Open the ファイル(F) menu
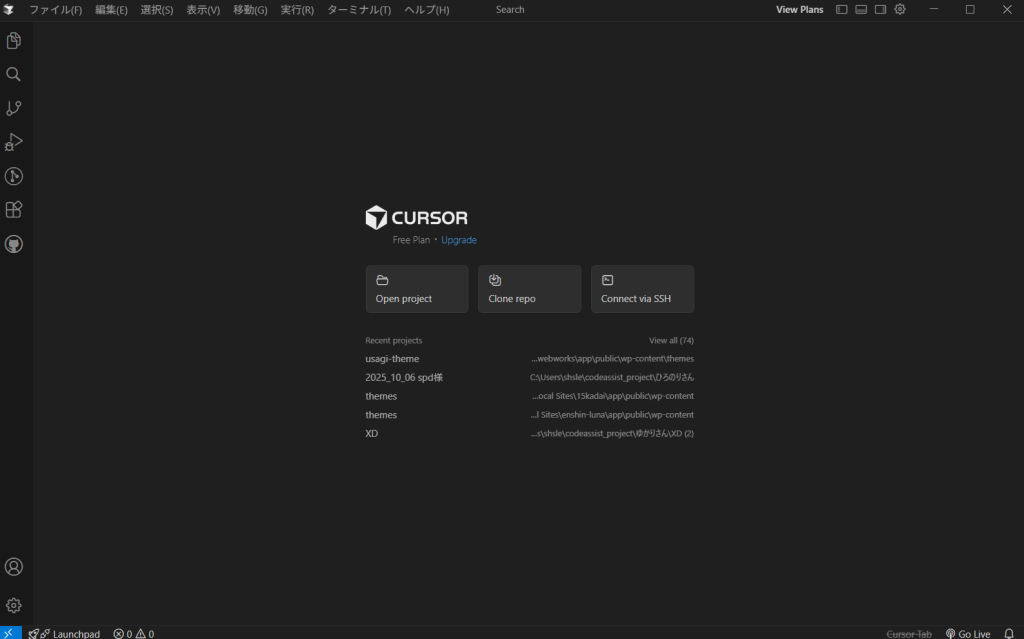This screenshot has width=1024, height=639. pos(55,10)
